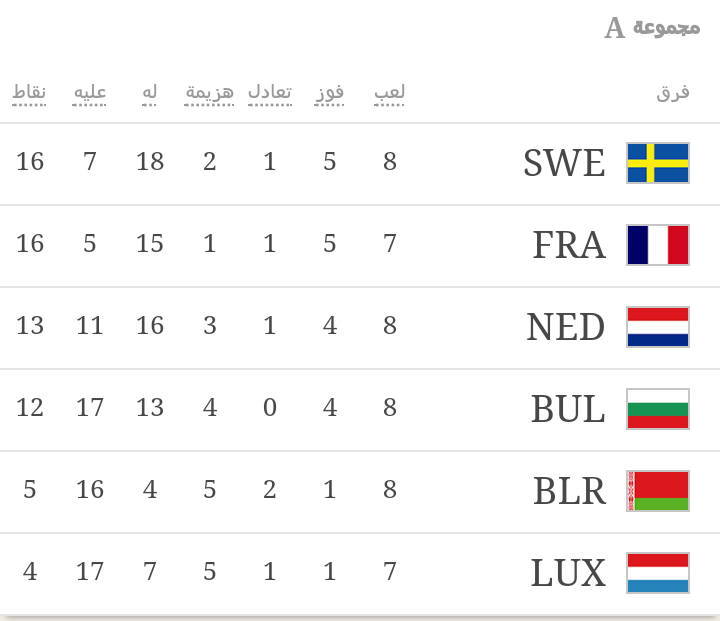Image resolution: width=720 pixels, height=621 pixels.
Task: Open the SWE team link
Action: pyautogui.click(x=564, y=163)
